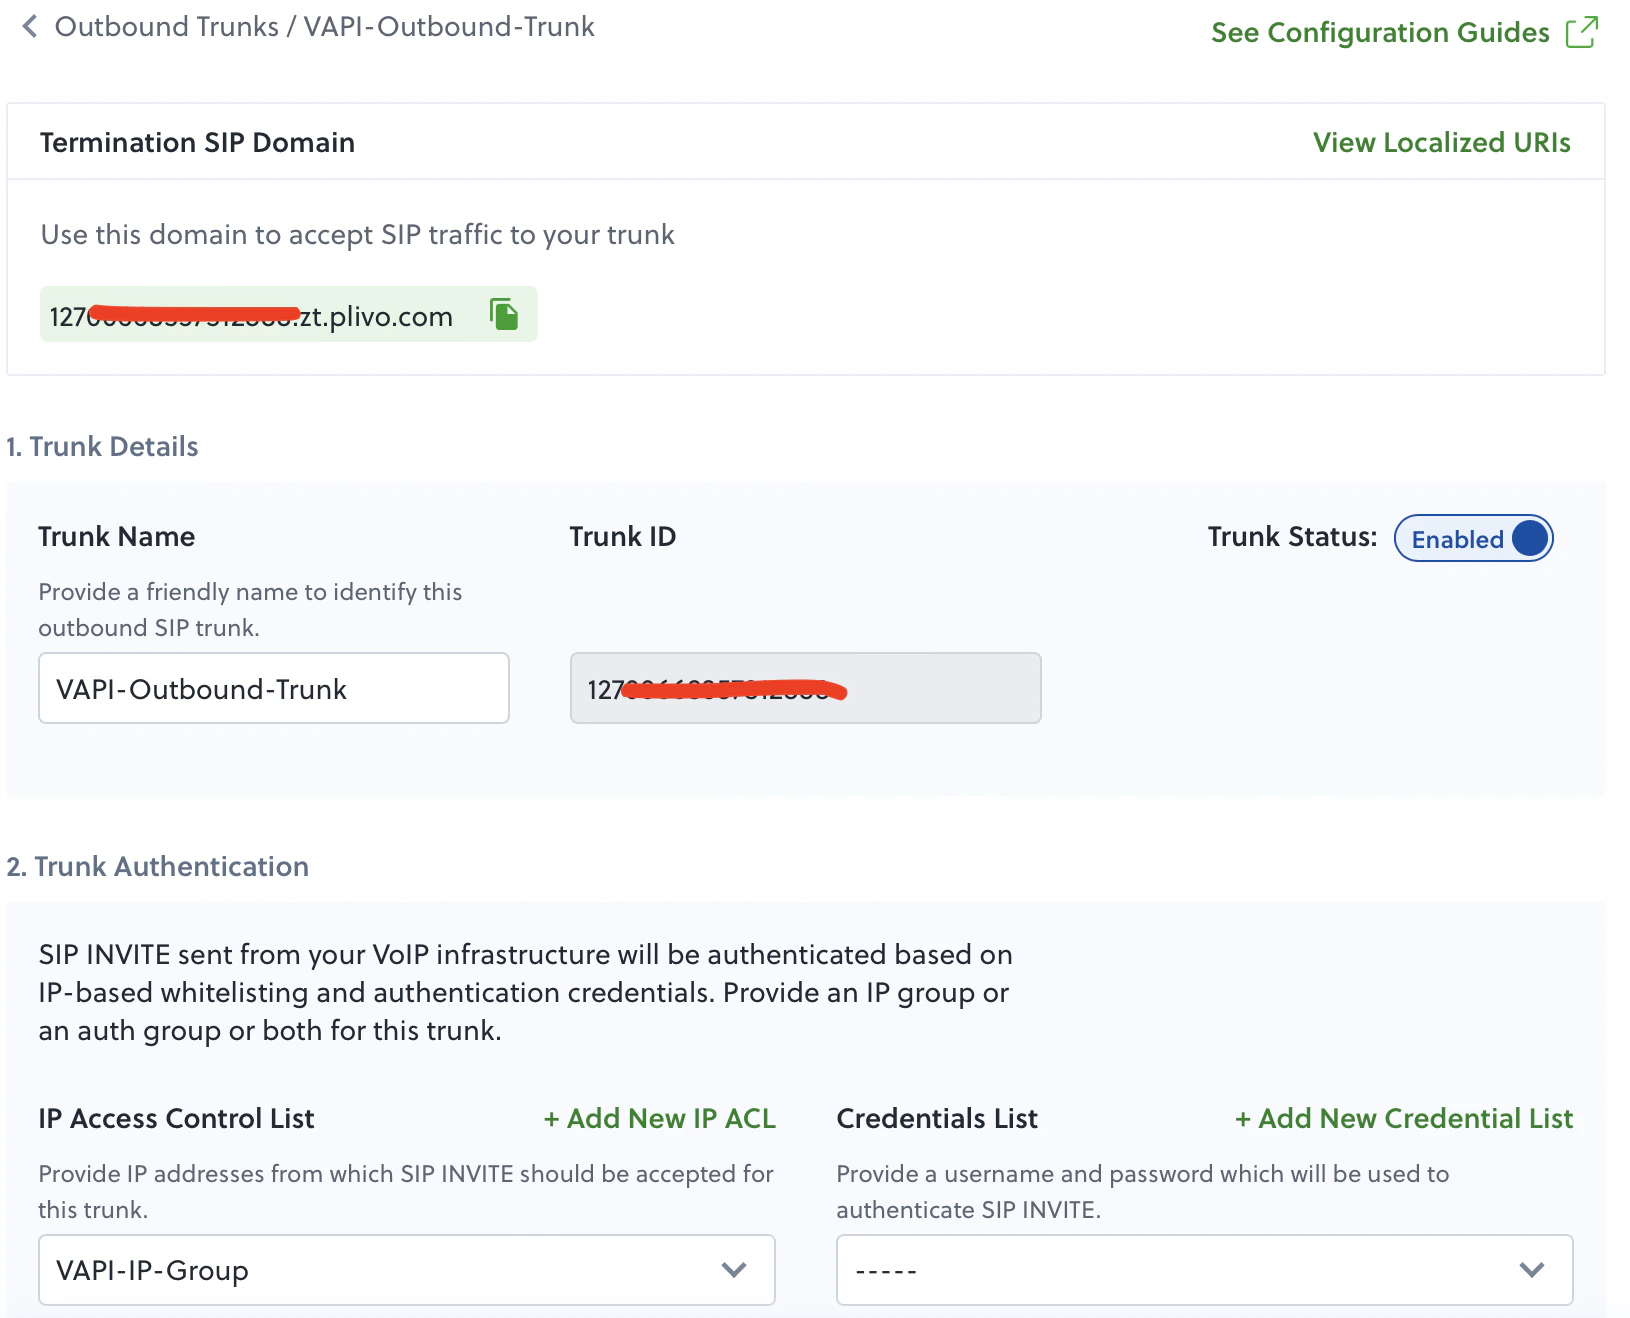Open the VAPI-IP-Group dropdown

[x=400, y=1270]
